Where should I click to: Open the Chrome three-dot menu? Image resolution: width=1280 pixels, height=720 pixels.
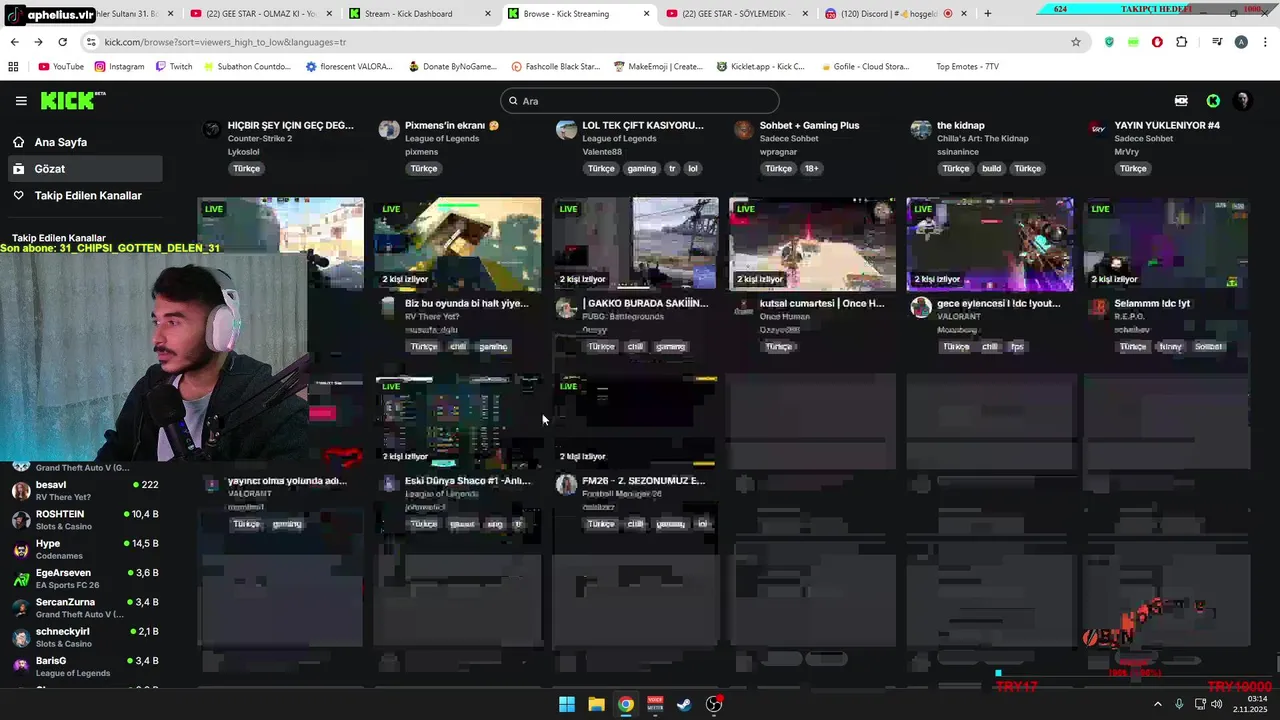point(1265,42)
